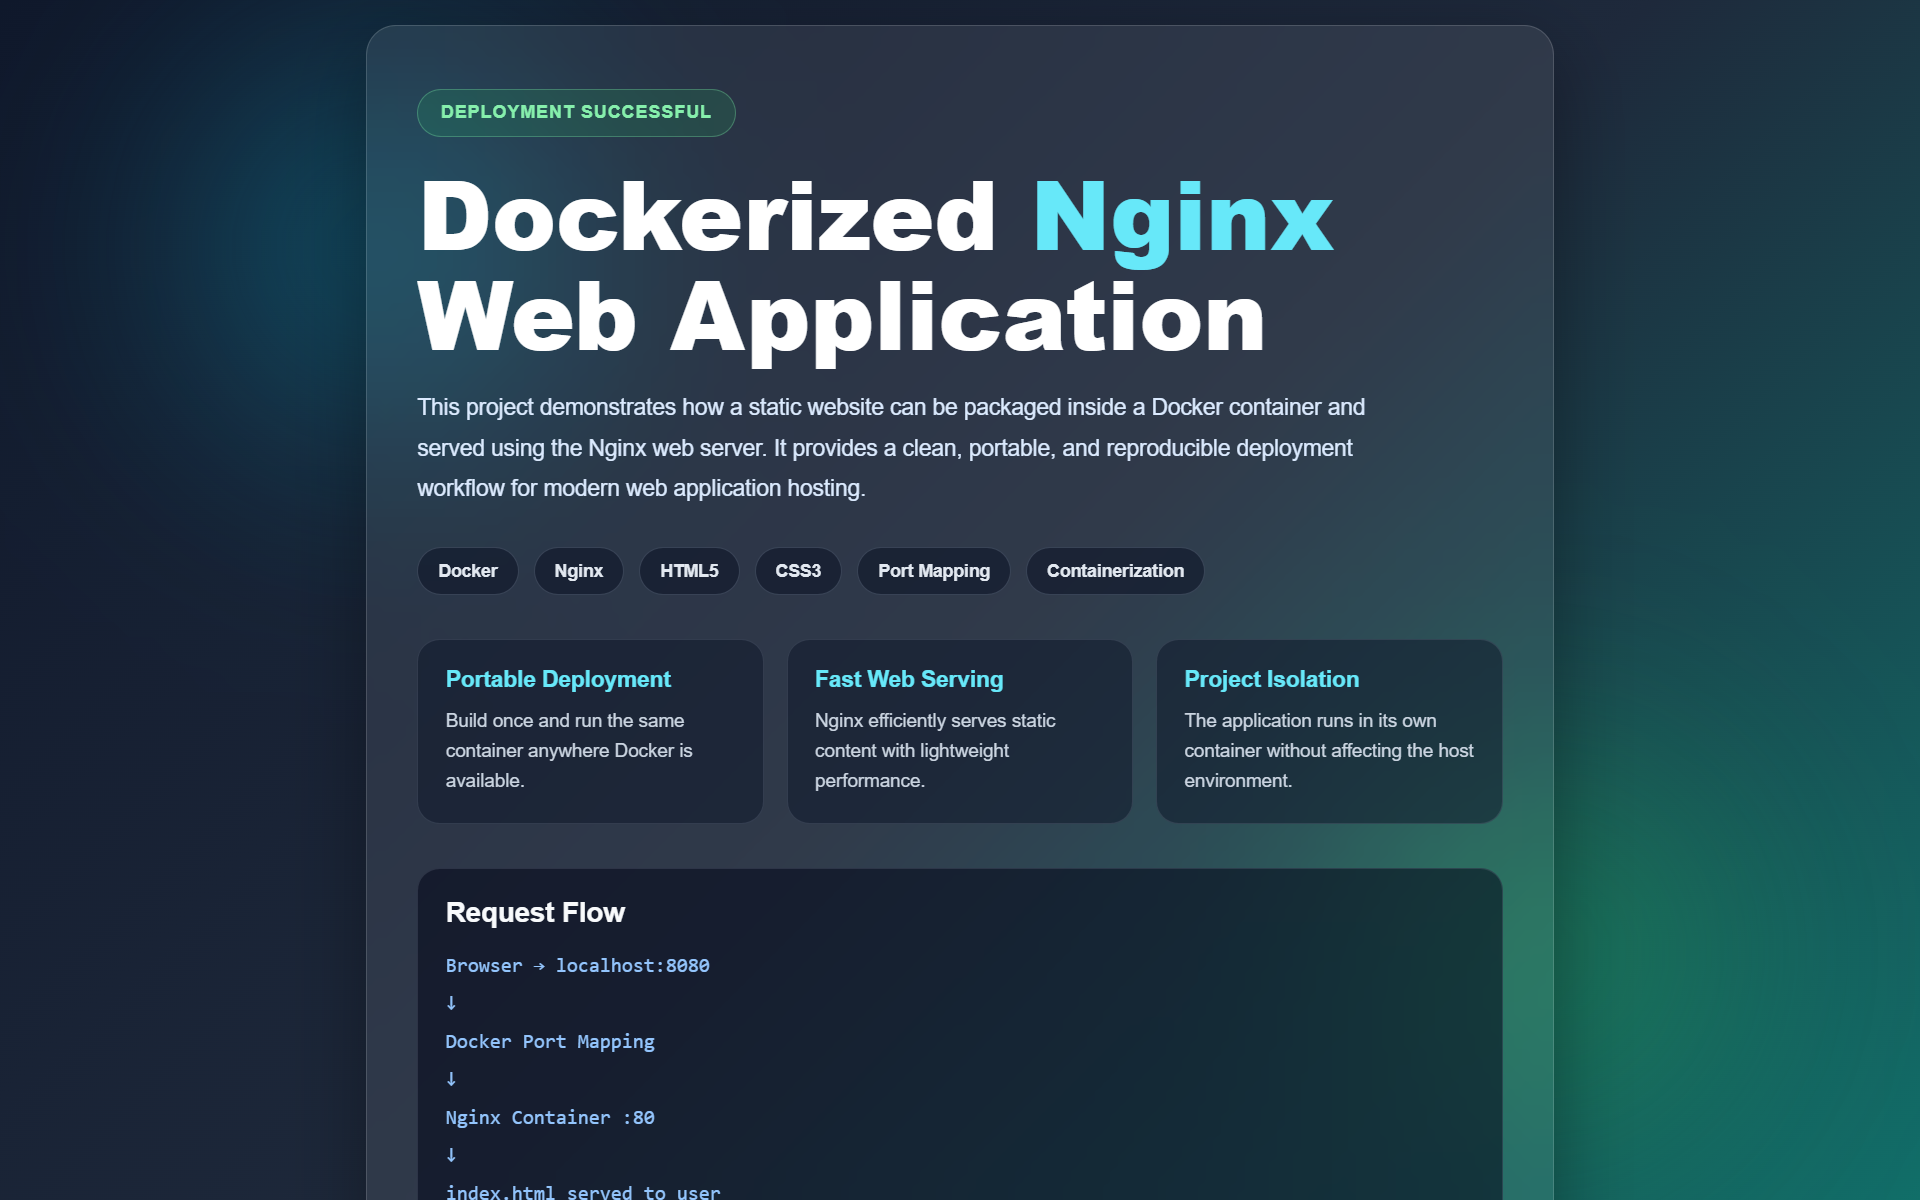1920x1200 pixels.
Task: Select the Project Isolation card title
Action: [x=1272, y=679]
